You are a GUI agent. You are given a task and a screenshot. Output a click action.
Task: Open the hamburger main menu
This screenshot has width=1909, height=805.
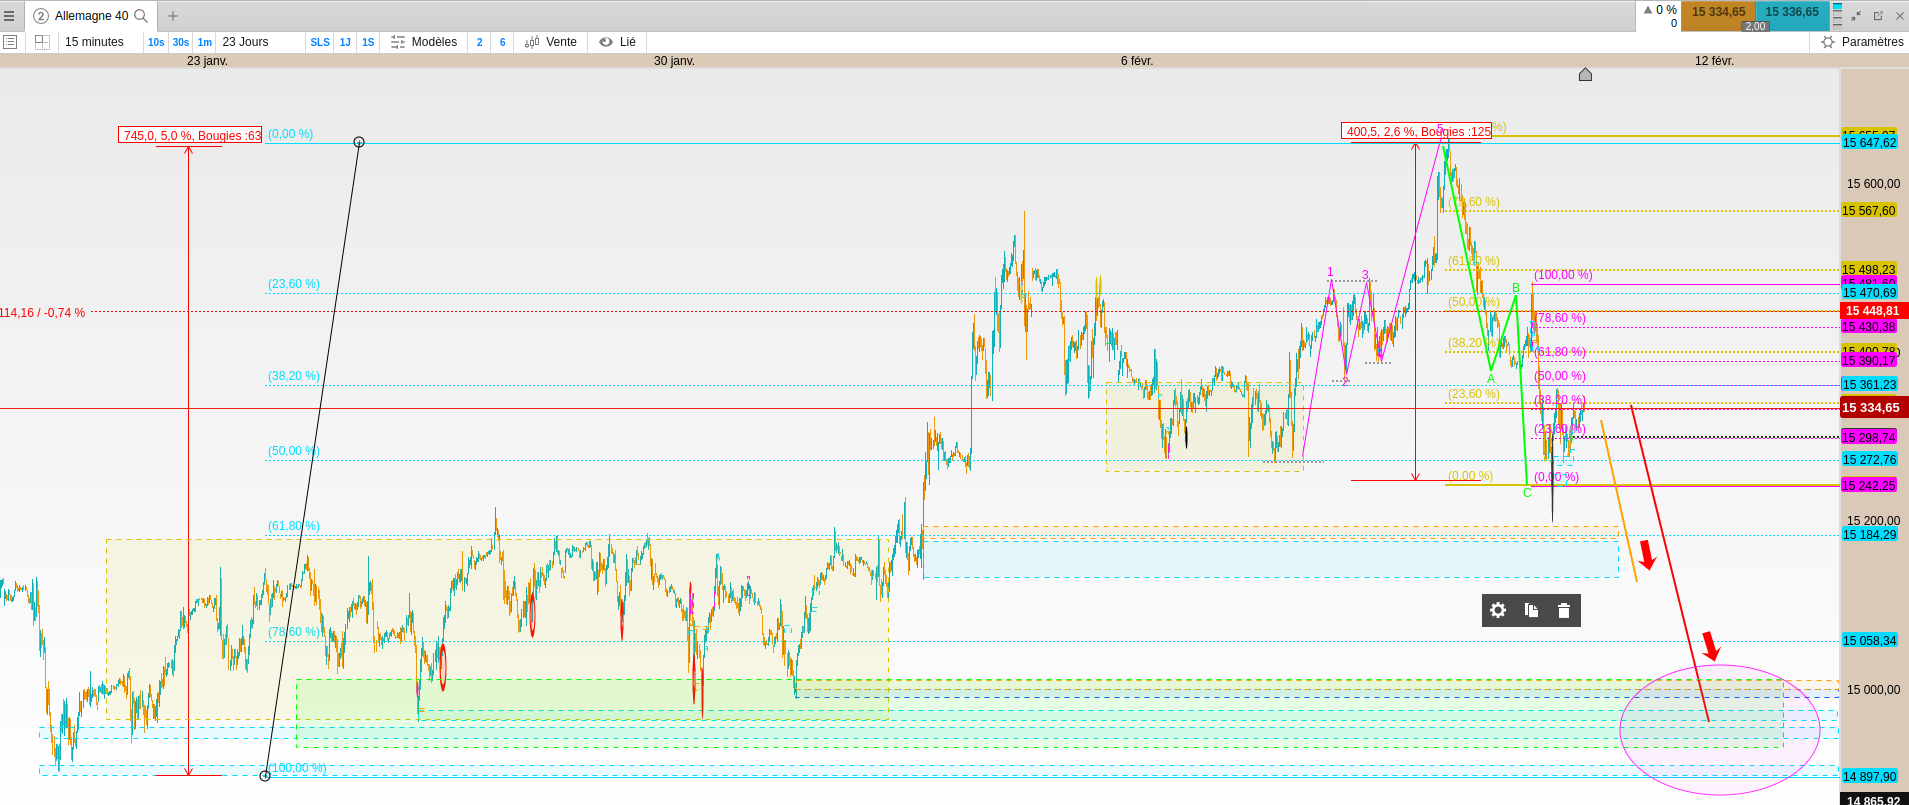(x=9, y=16)
